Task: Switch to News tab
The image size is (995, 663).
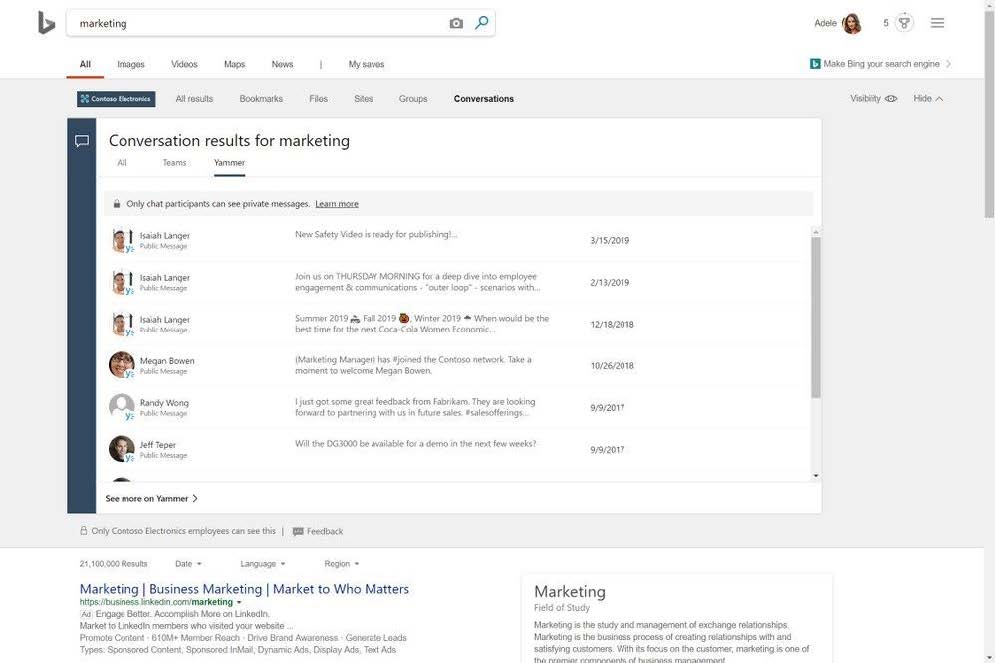Action: [282, 64]
